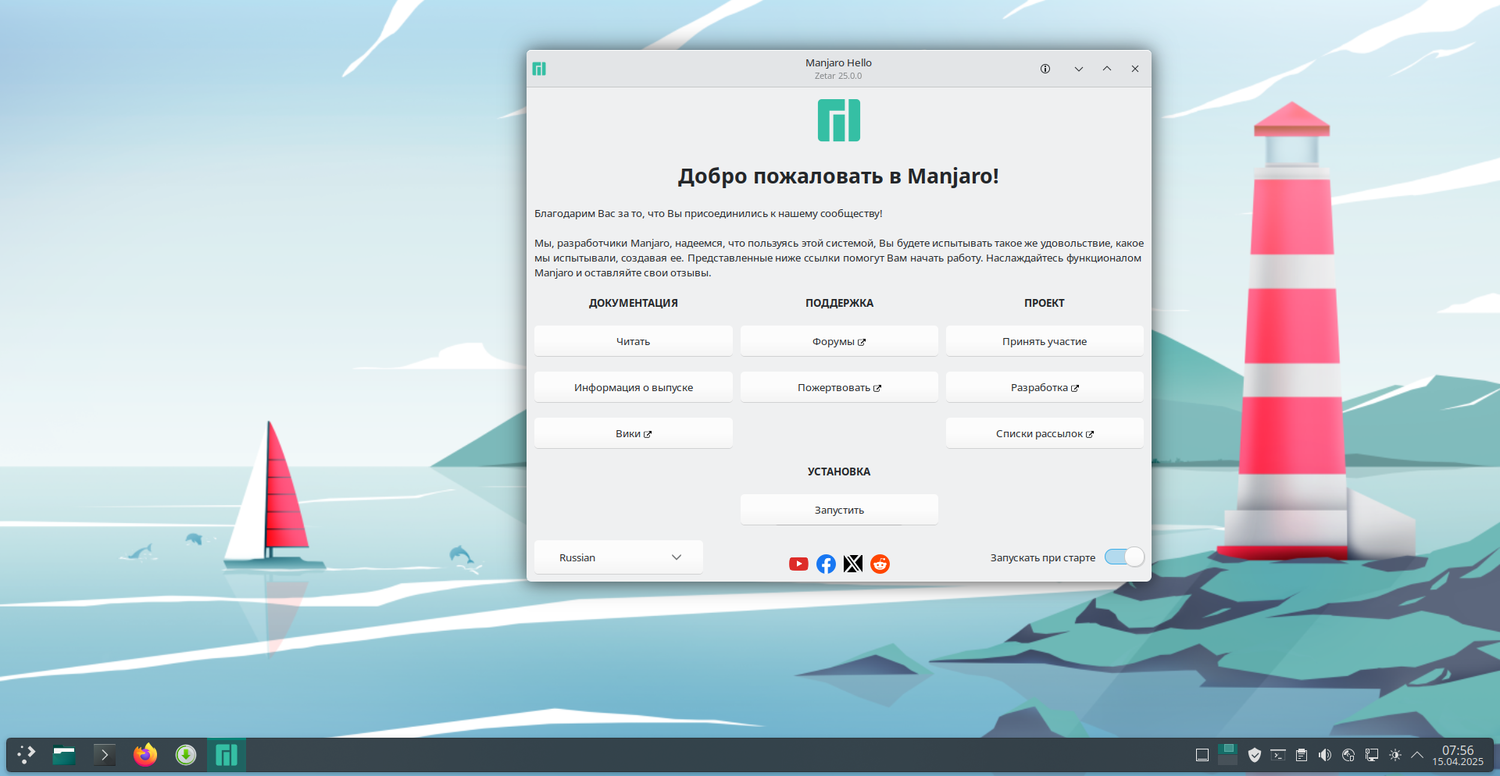Open the clock showing 07:56
The image size is (1500, 776).
(1458, 755)
